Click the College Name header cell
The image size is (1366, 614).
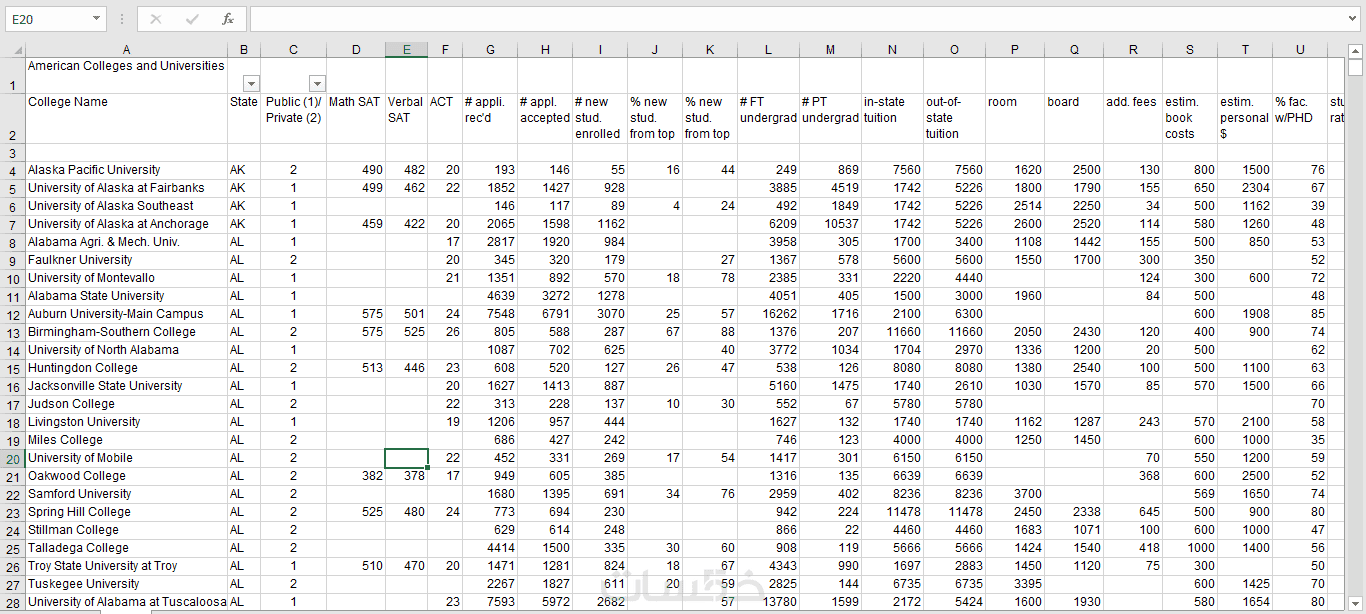[126, 118]
